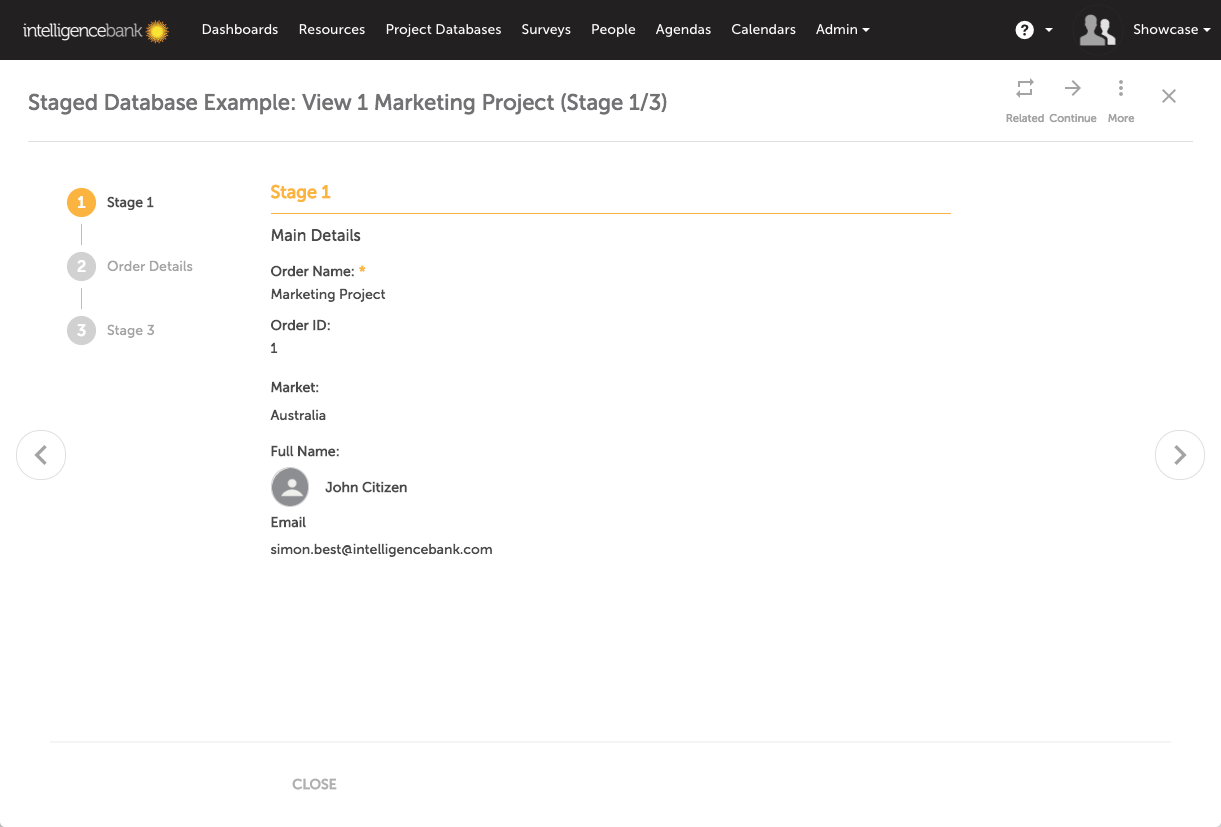Go to the next record arrow
1221x827 pixels.
pos(1179,455)
